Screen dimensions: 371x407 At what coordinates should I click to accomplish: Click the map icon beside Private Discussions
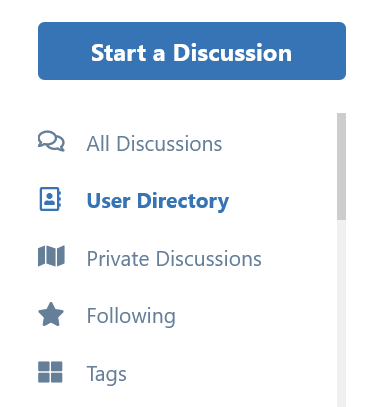[x=51, y=256]
